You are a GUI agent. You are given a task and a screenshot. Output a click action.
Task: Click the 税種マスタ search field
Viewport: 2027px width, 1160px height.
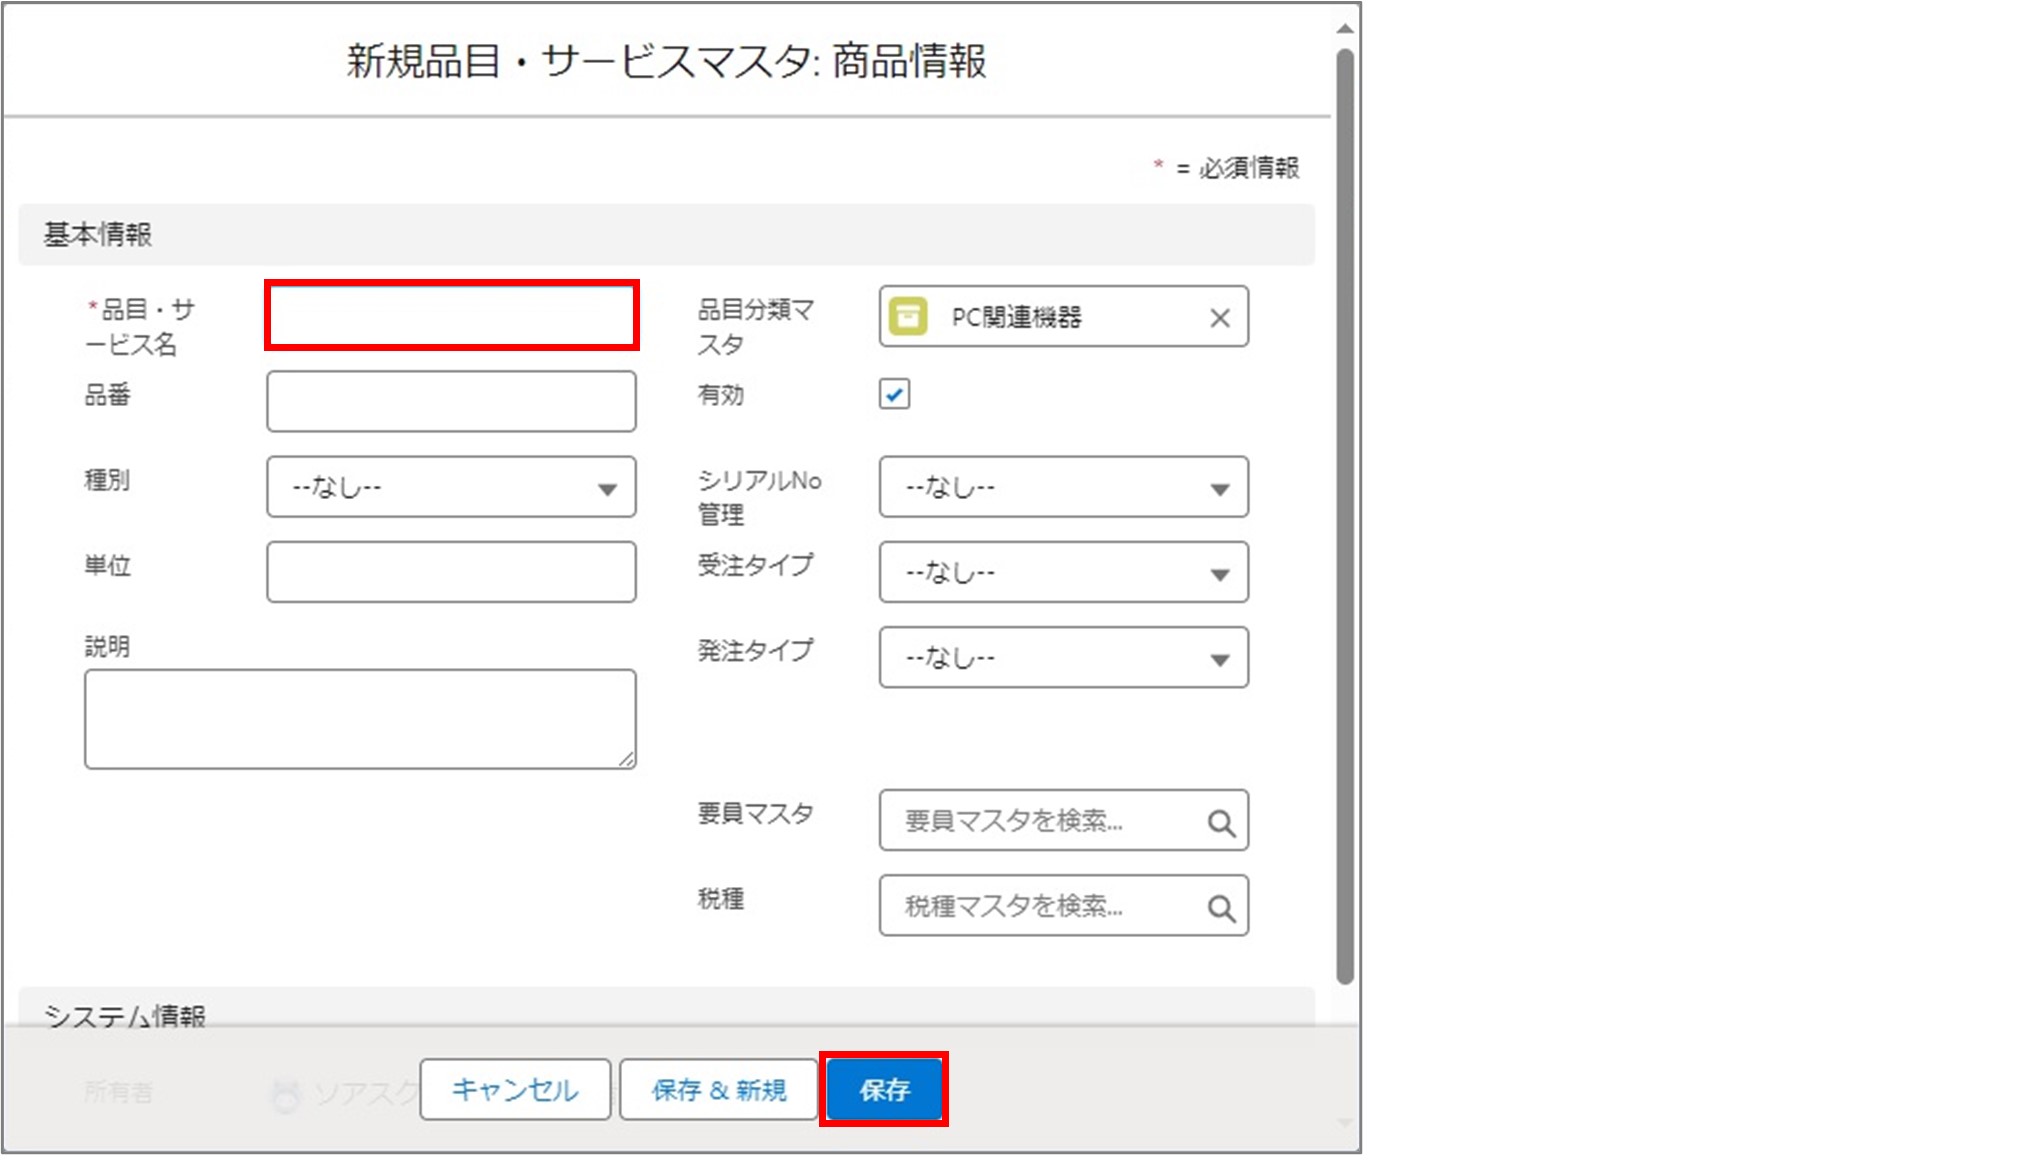[x=1064, y=906]
